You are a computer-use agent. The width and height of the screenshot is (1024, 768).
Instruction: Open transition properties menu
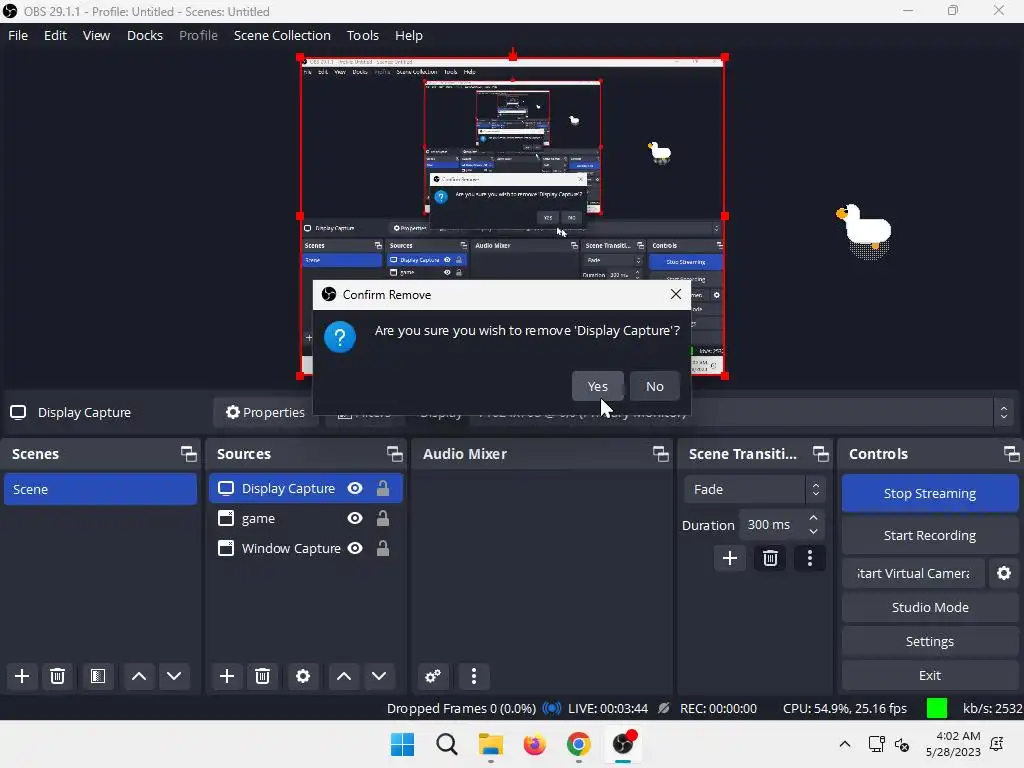(x=810, y=558)
